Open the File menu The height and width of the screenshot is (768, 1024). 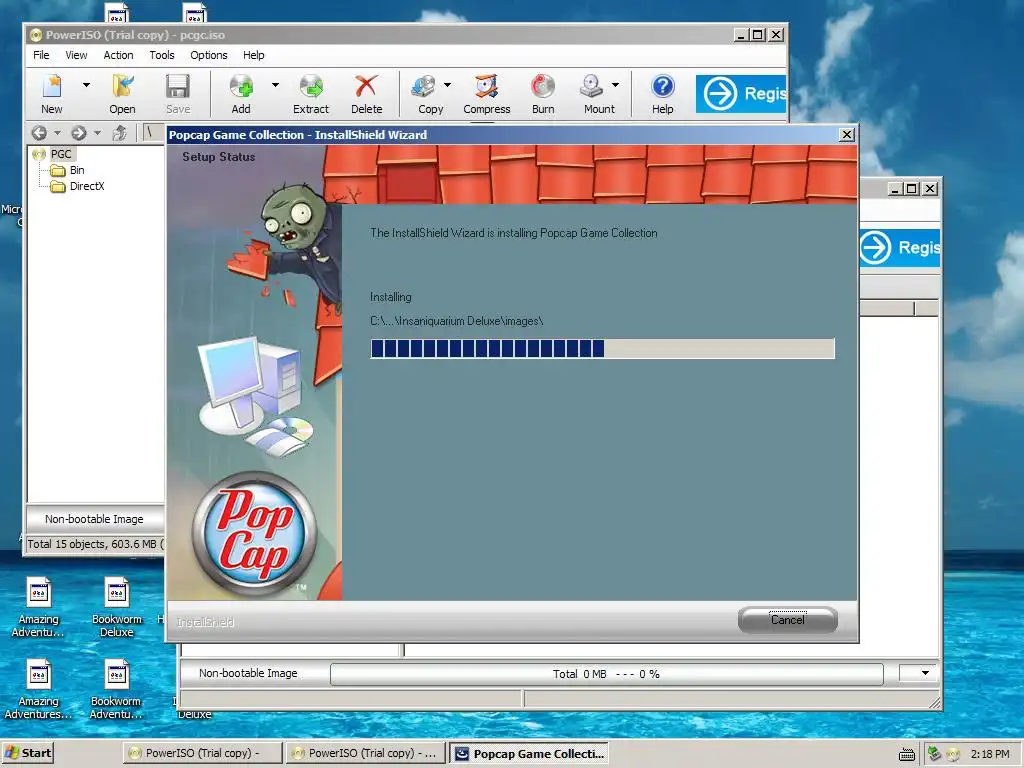click(x=41, y=55)
